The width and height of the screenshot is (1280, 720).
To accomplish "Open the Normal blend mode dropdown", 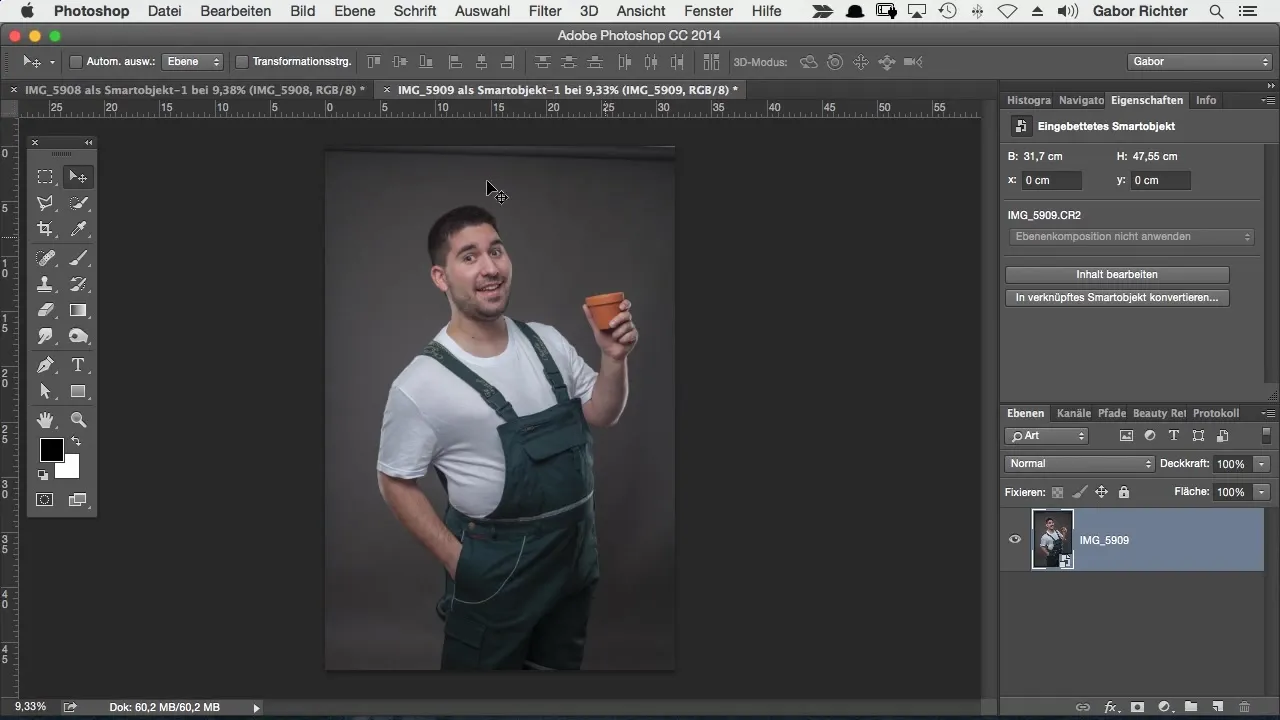I will tap(1079, 464).
